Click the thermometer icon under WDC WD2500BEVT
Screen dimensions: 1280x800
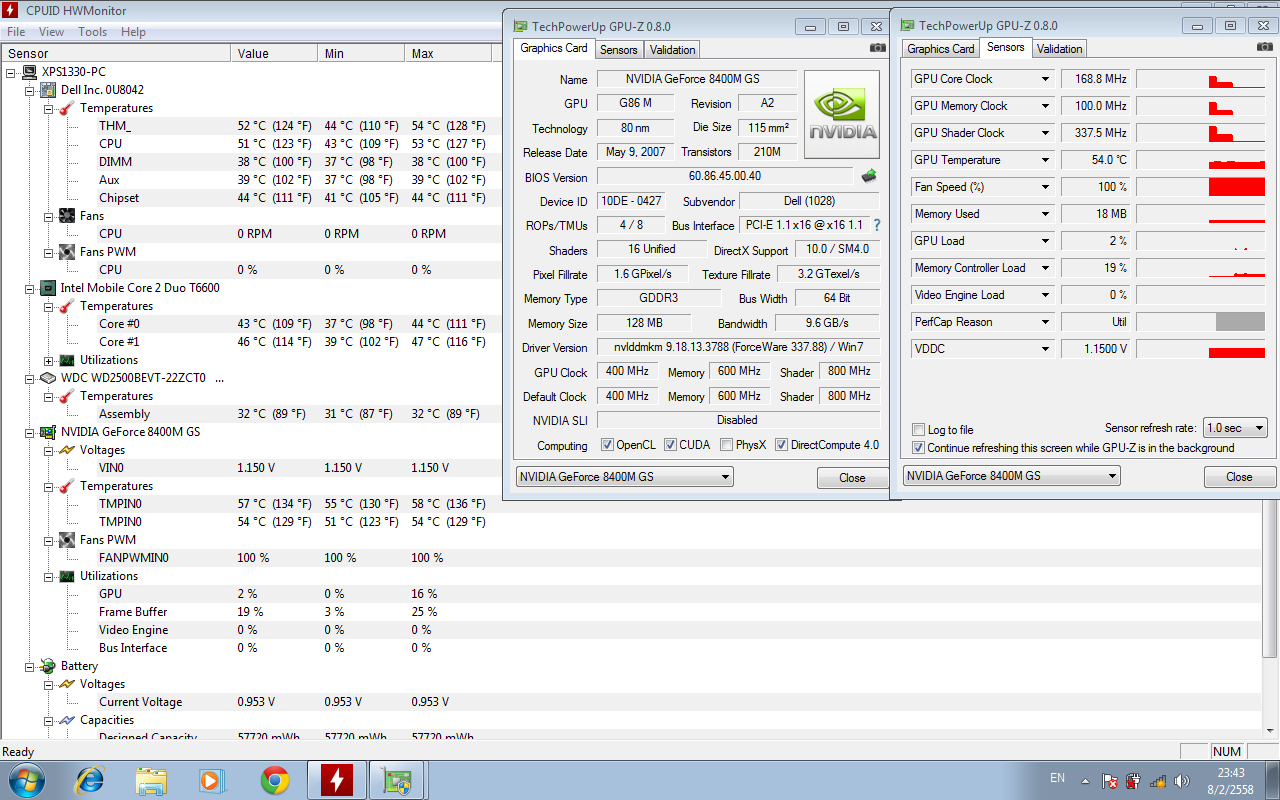point(67,396)
